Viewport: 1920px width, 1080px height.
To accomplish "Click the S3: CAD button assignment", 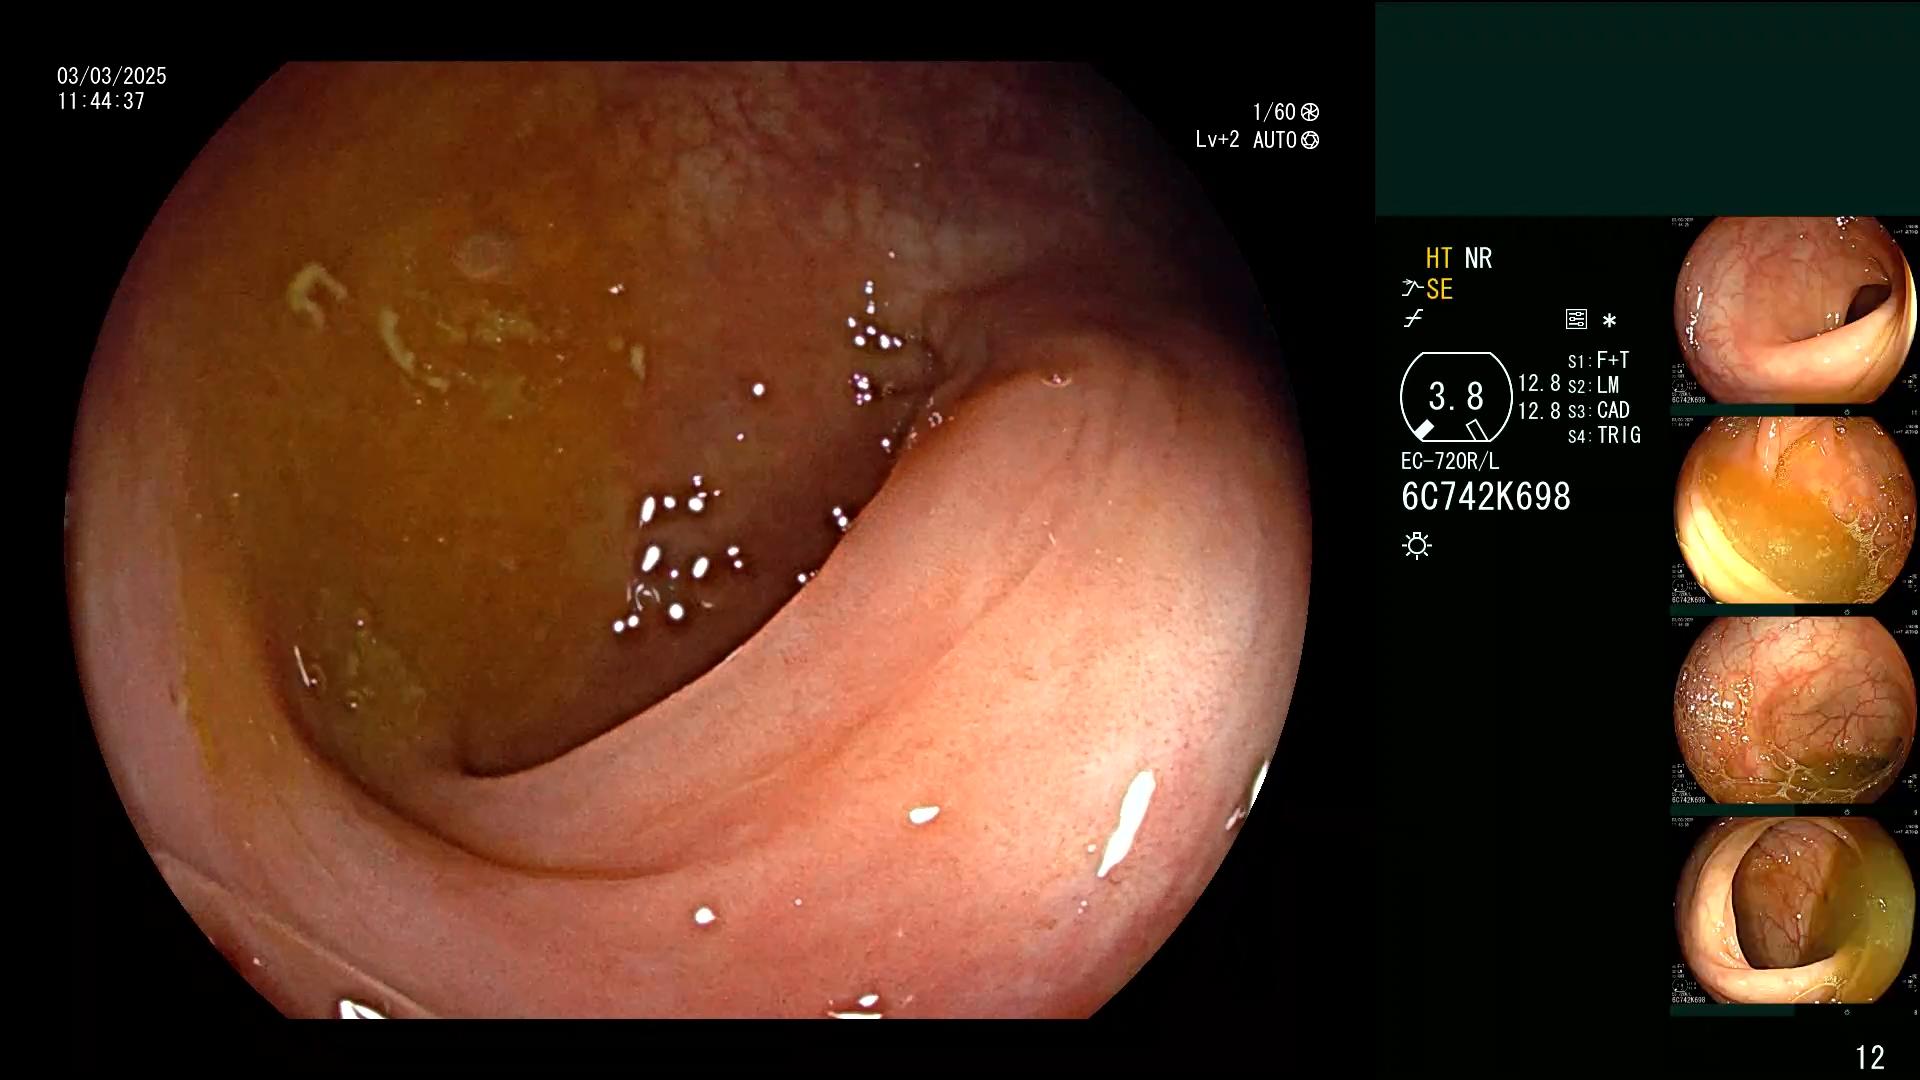I will 1599,411.
